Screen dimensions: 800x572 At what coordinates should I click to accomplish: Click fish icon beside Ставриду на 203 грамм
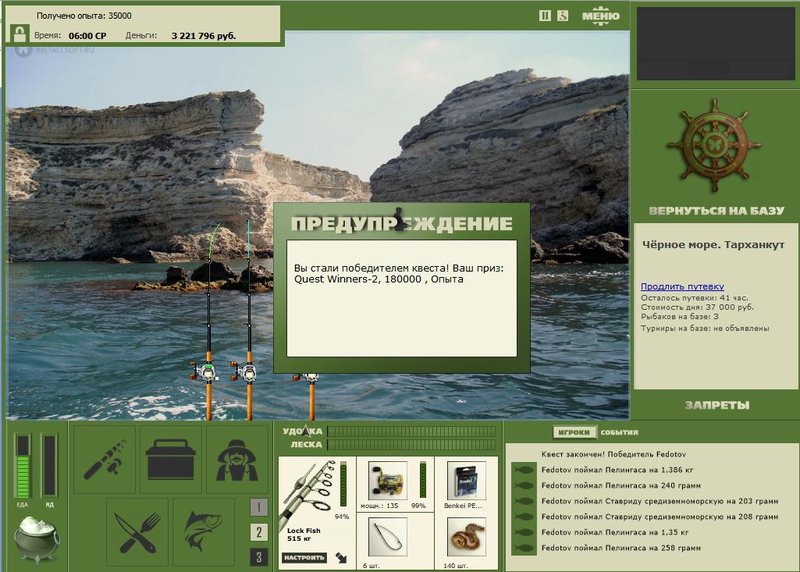coord(523,501)
